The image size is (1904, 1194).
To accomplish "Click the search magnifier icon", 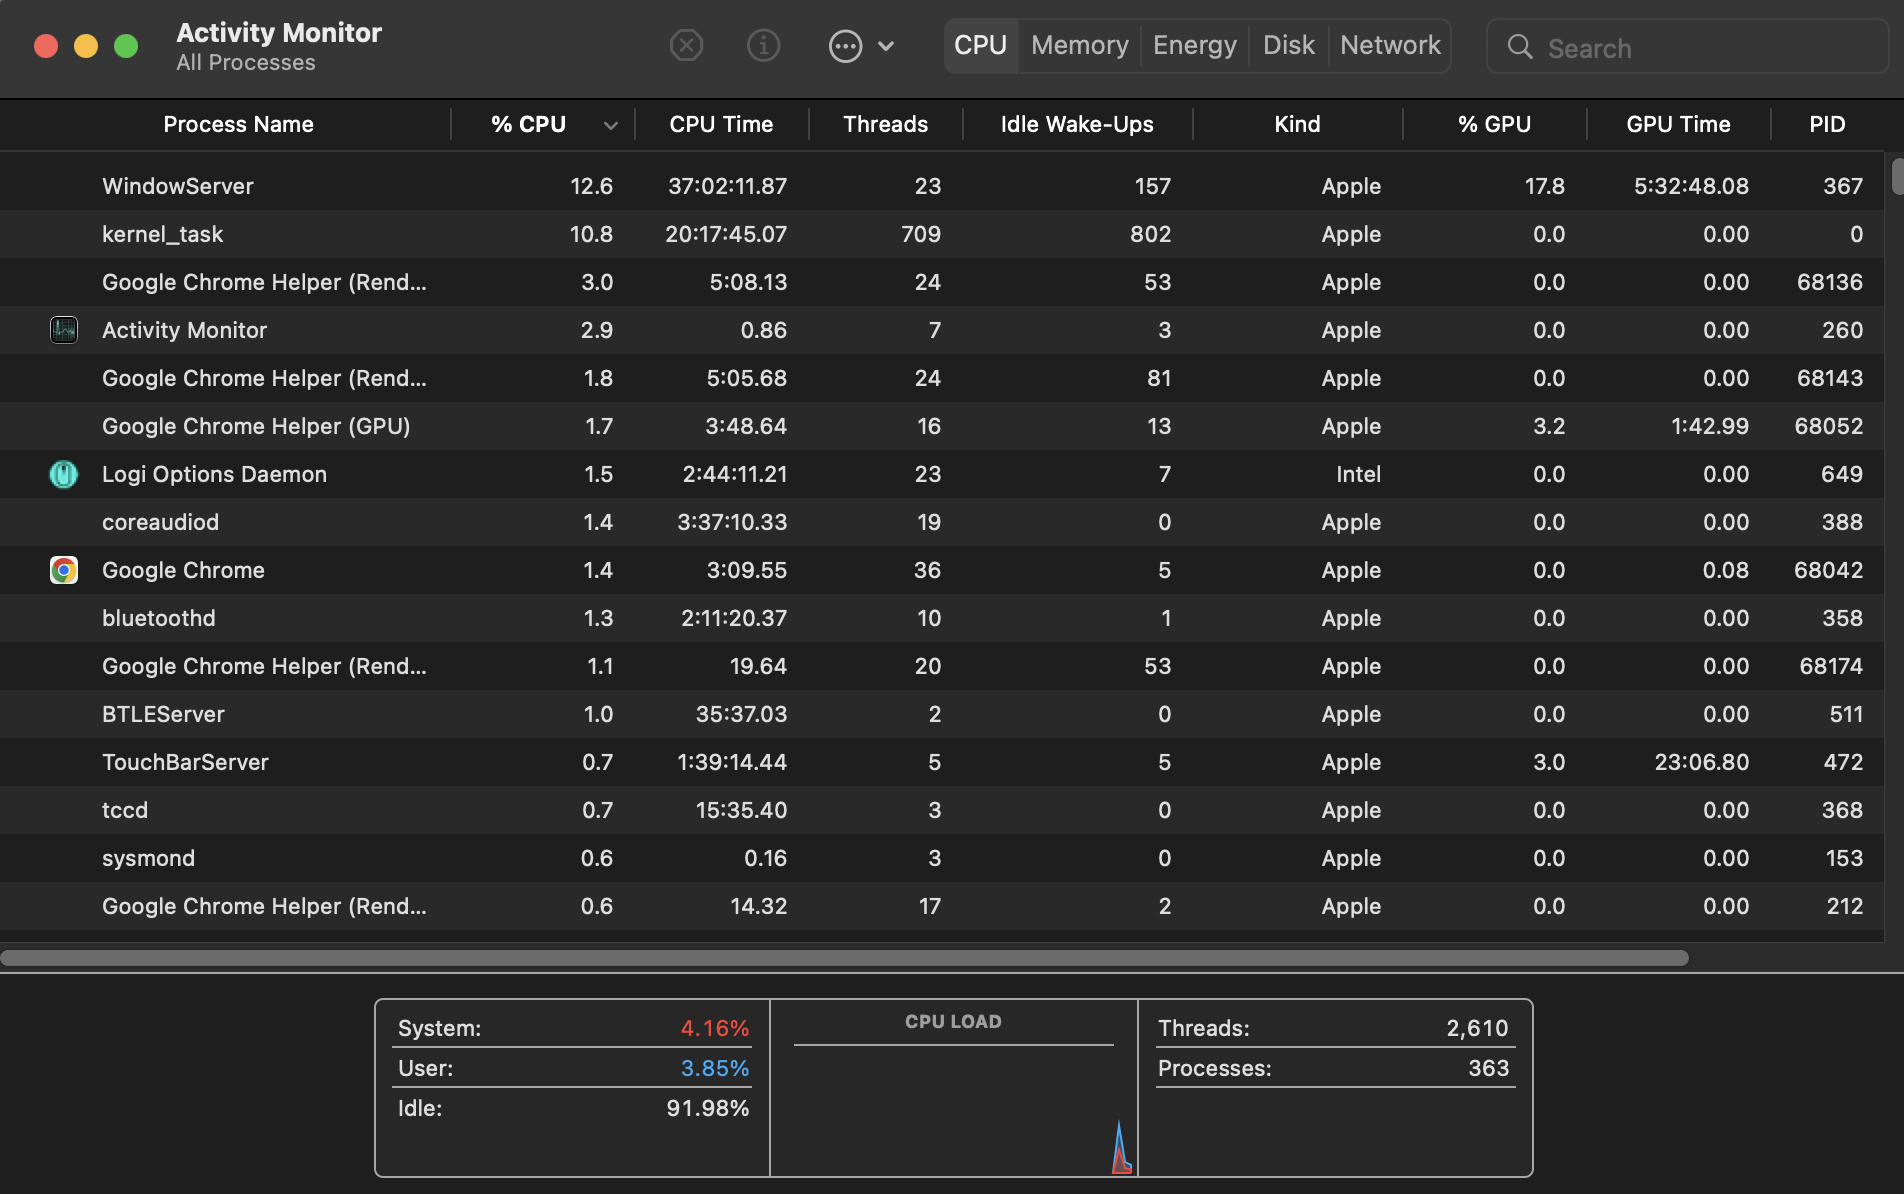I will (1520, 47).
